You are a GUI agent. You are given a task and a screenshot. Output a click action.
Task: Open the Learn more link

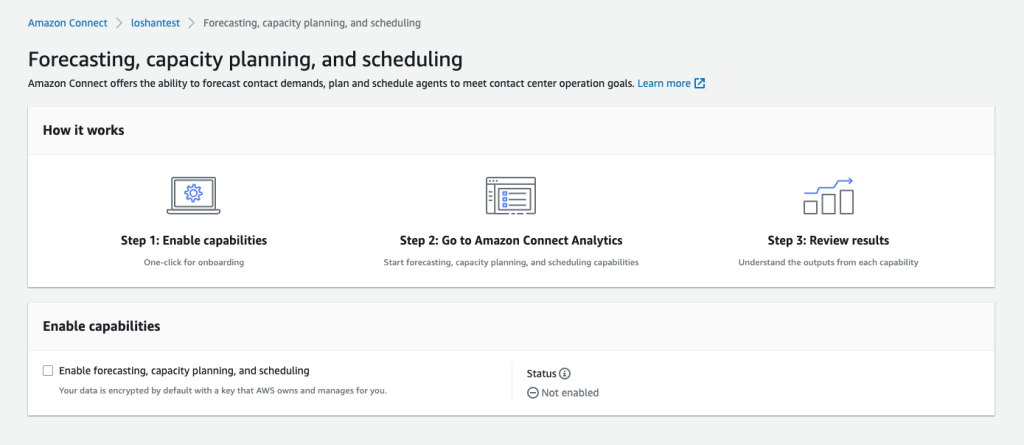664,84
